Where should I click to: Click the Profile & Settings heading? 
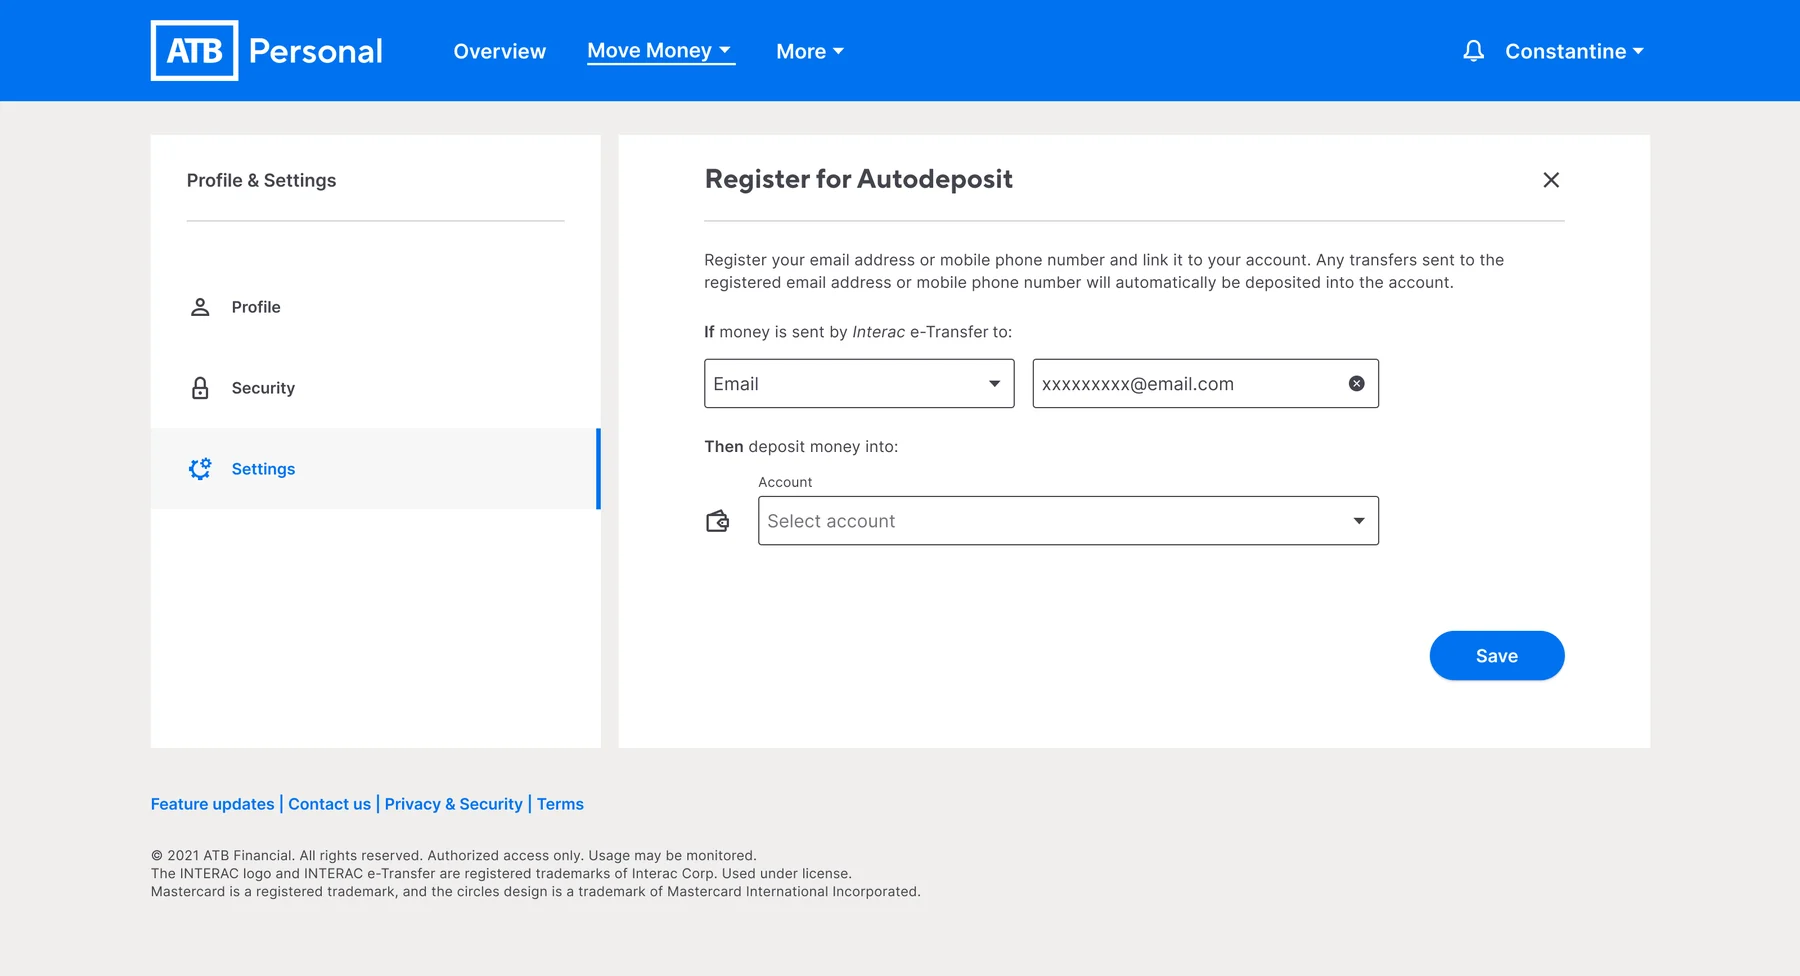coord(261,180)
